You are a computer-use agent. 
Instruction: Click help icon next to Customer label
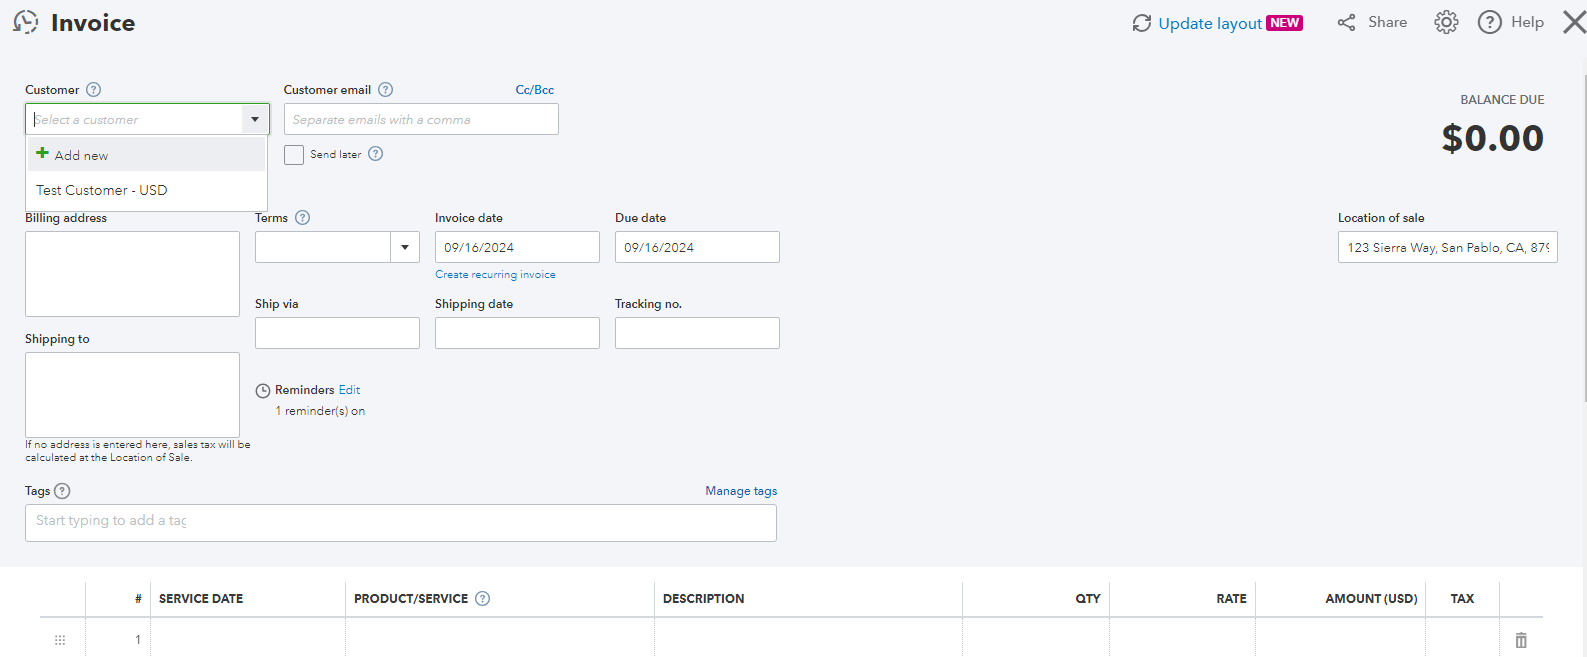click(94, 90)
